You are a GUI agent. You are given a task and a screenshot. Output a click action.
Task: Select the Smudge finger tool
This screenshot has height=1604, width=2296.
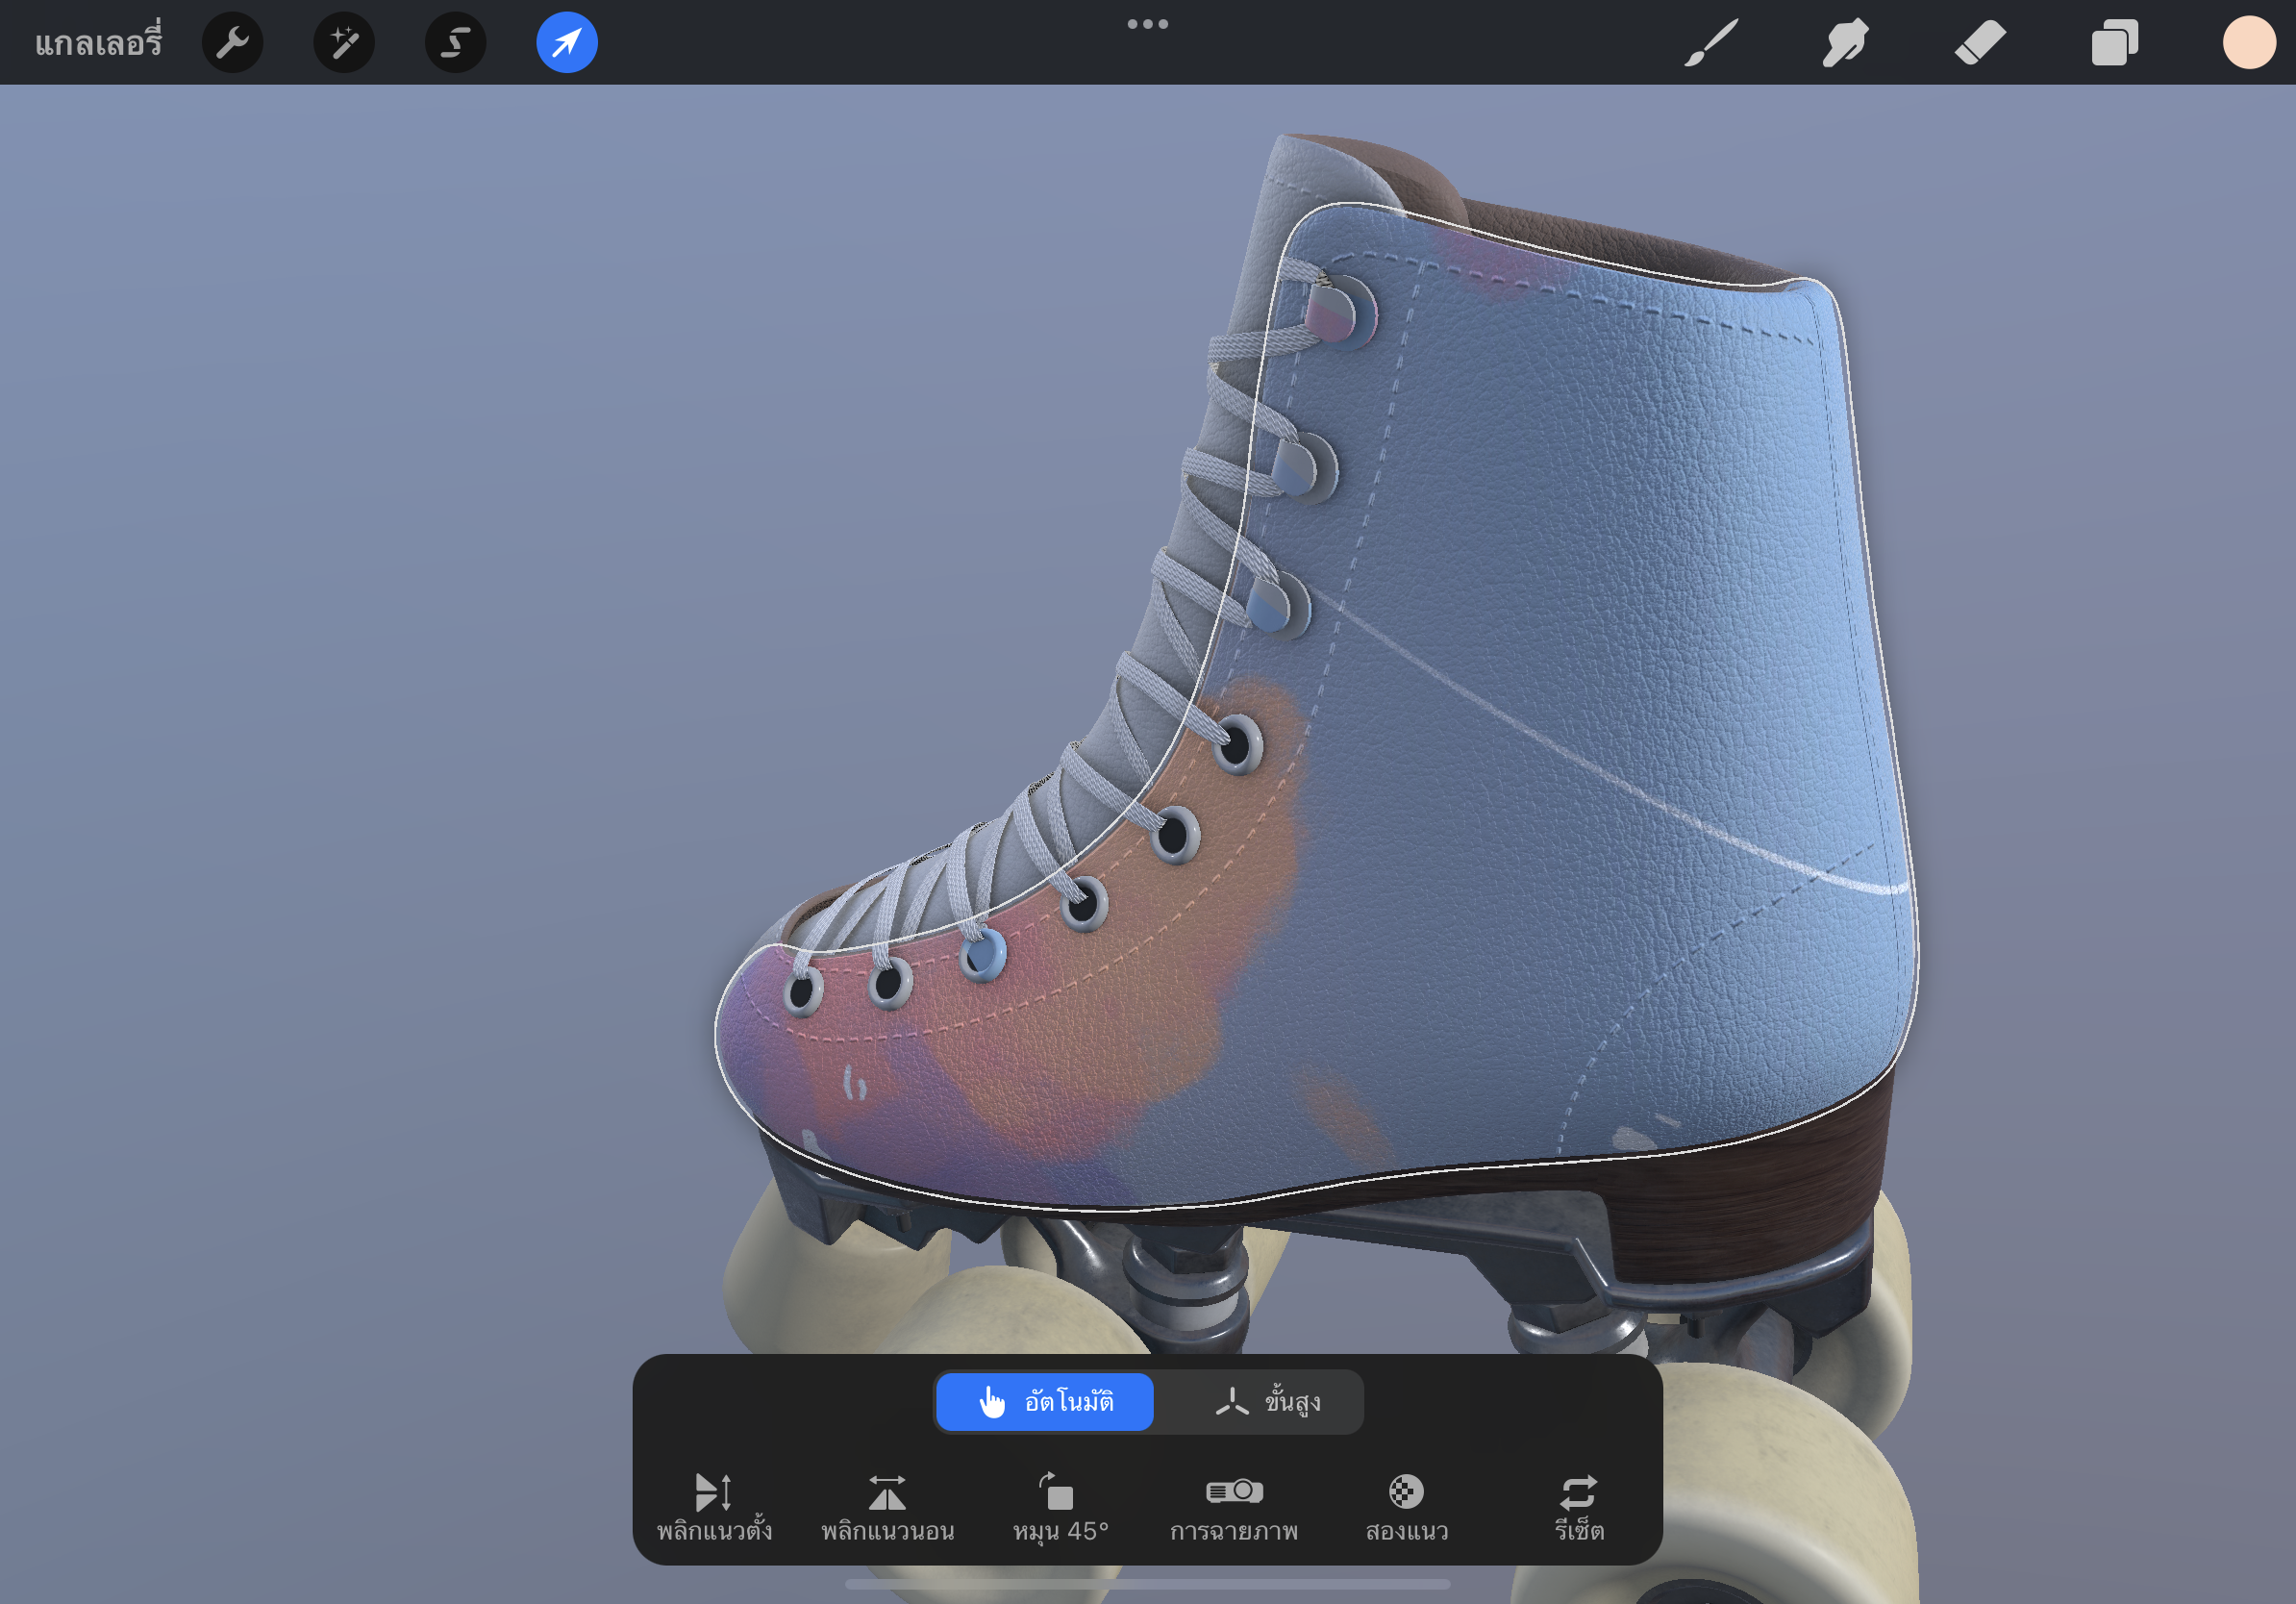[1845, 43]
